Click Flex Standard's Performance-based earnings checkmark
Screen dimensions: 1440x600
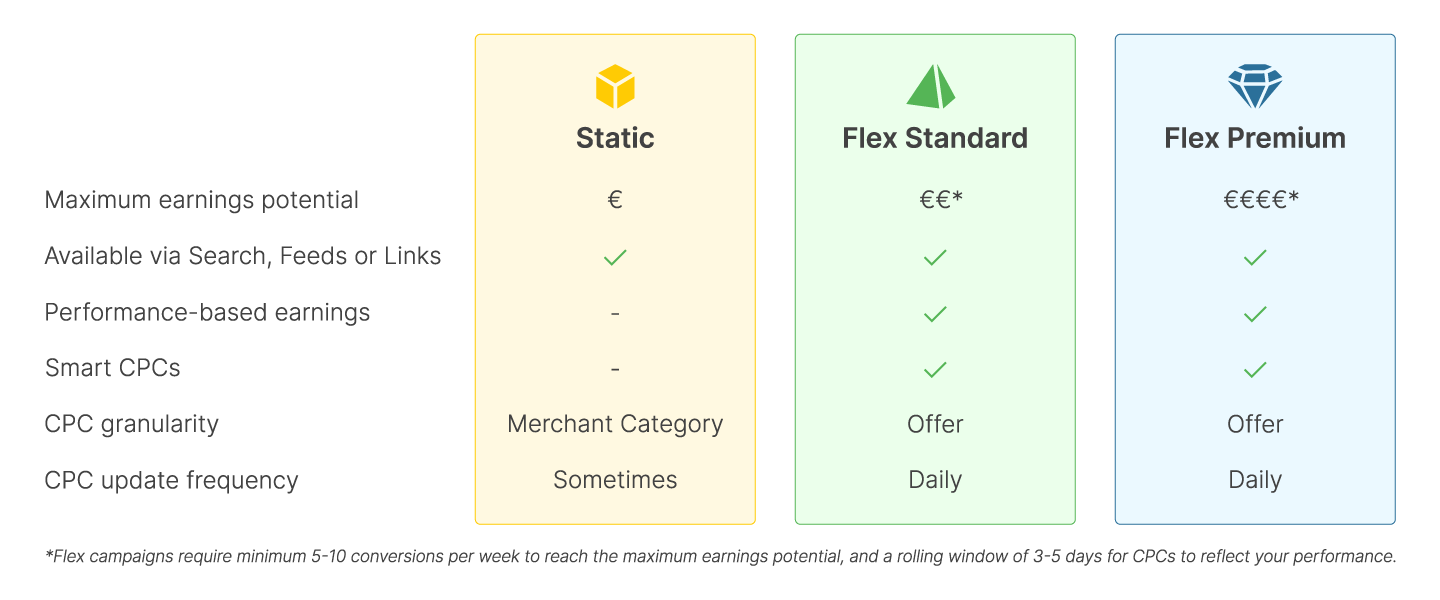(935, 314)
